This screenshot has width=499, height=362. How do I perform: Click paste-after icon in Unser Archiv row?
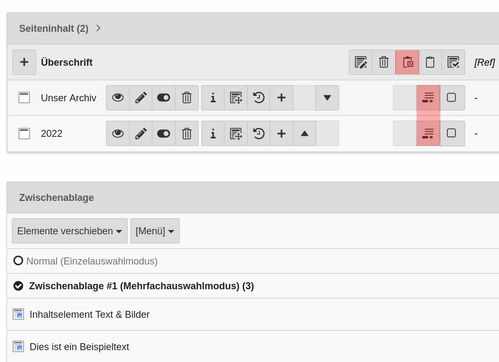428,98
